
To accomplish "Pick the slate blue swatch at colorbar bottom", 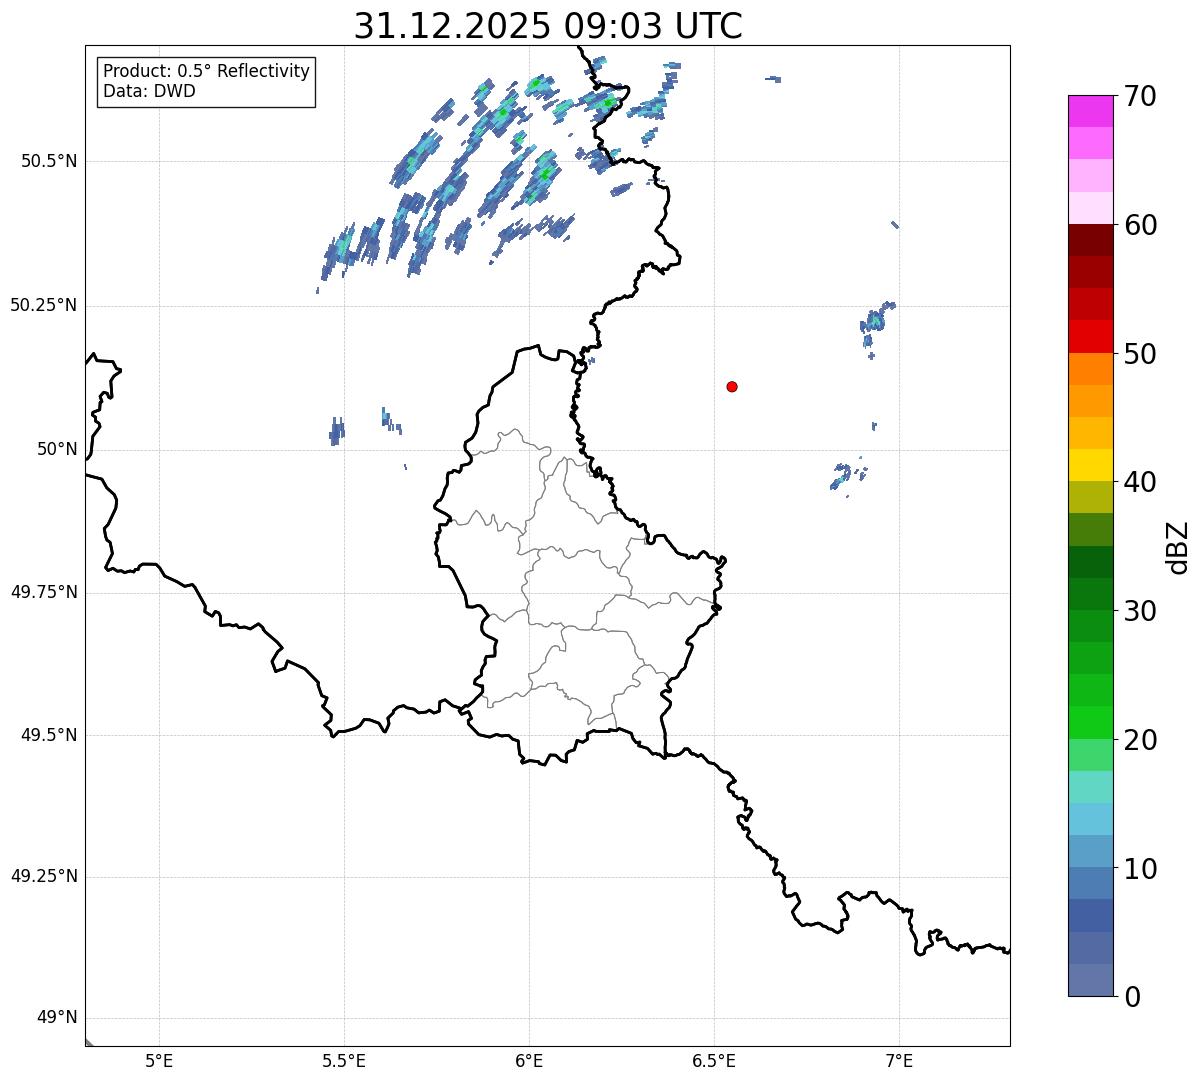I will coord(1090,980).
